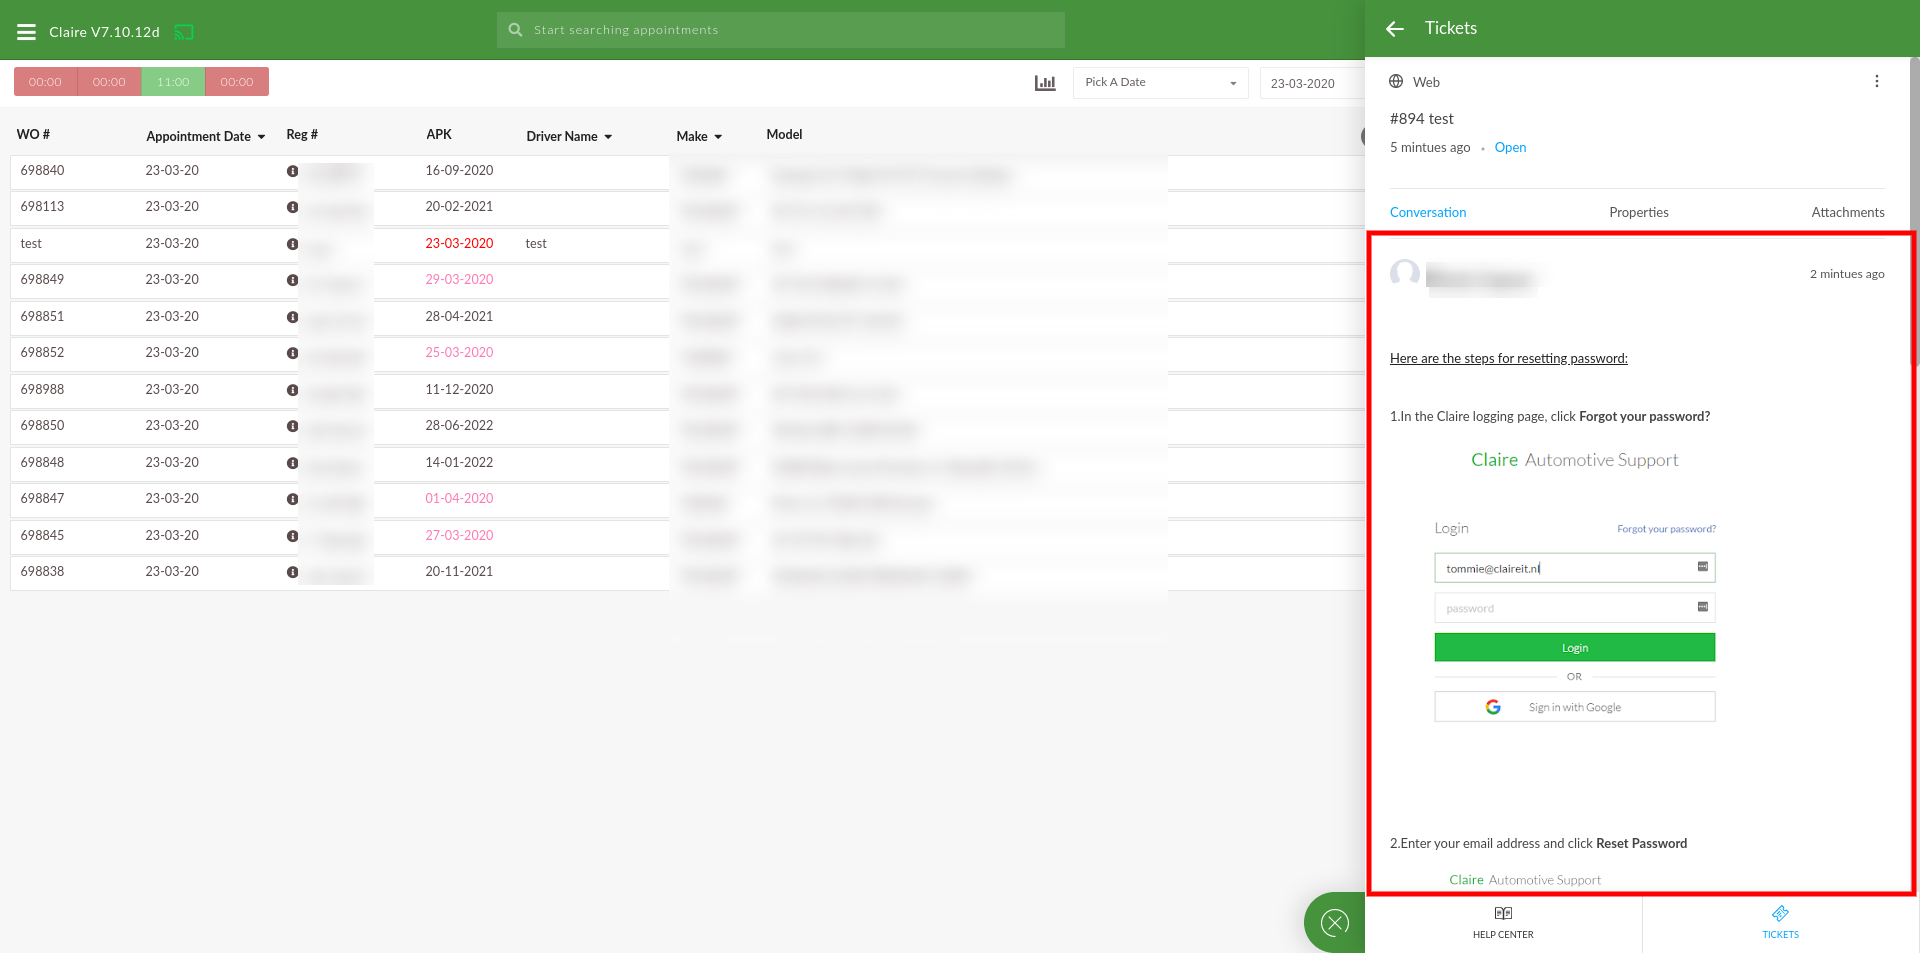Click info icon for WO 698845
This screenshot has width=1920, height=953.
[x=292, y=536]
